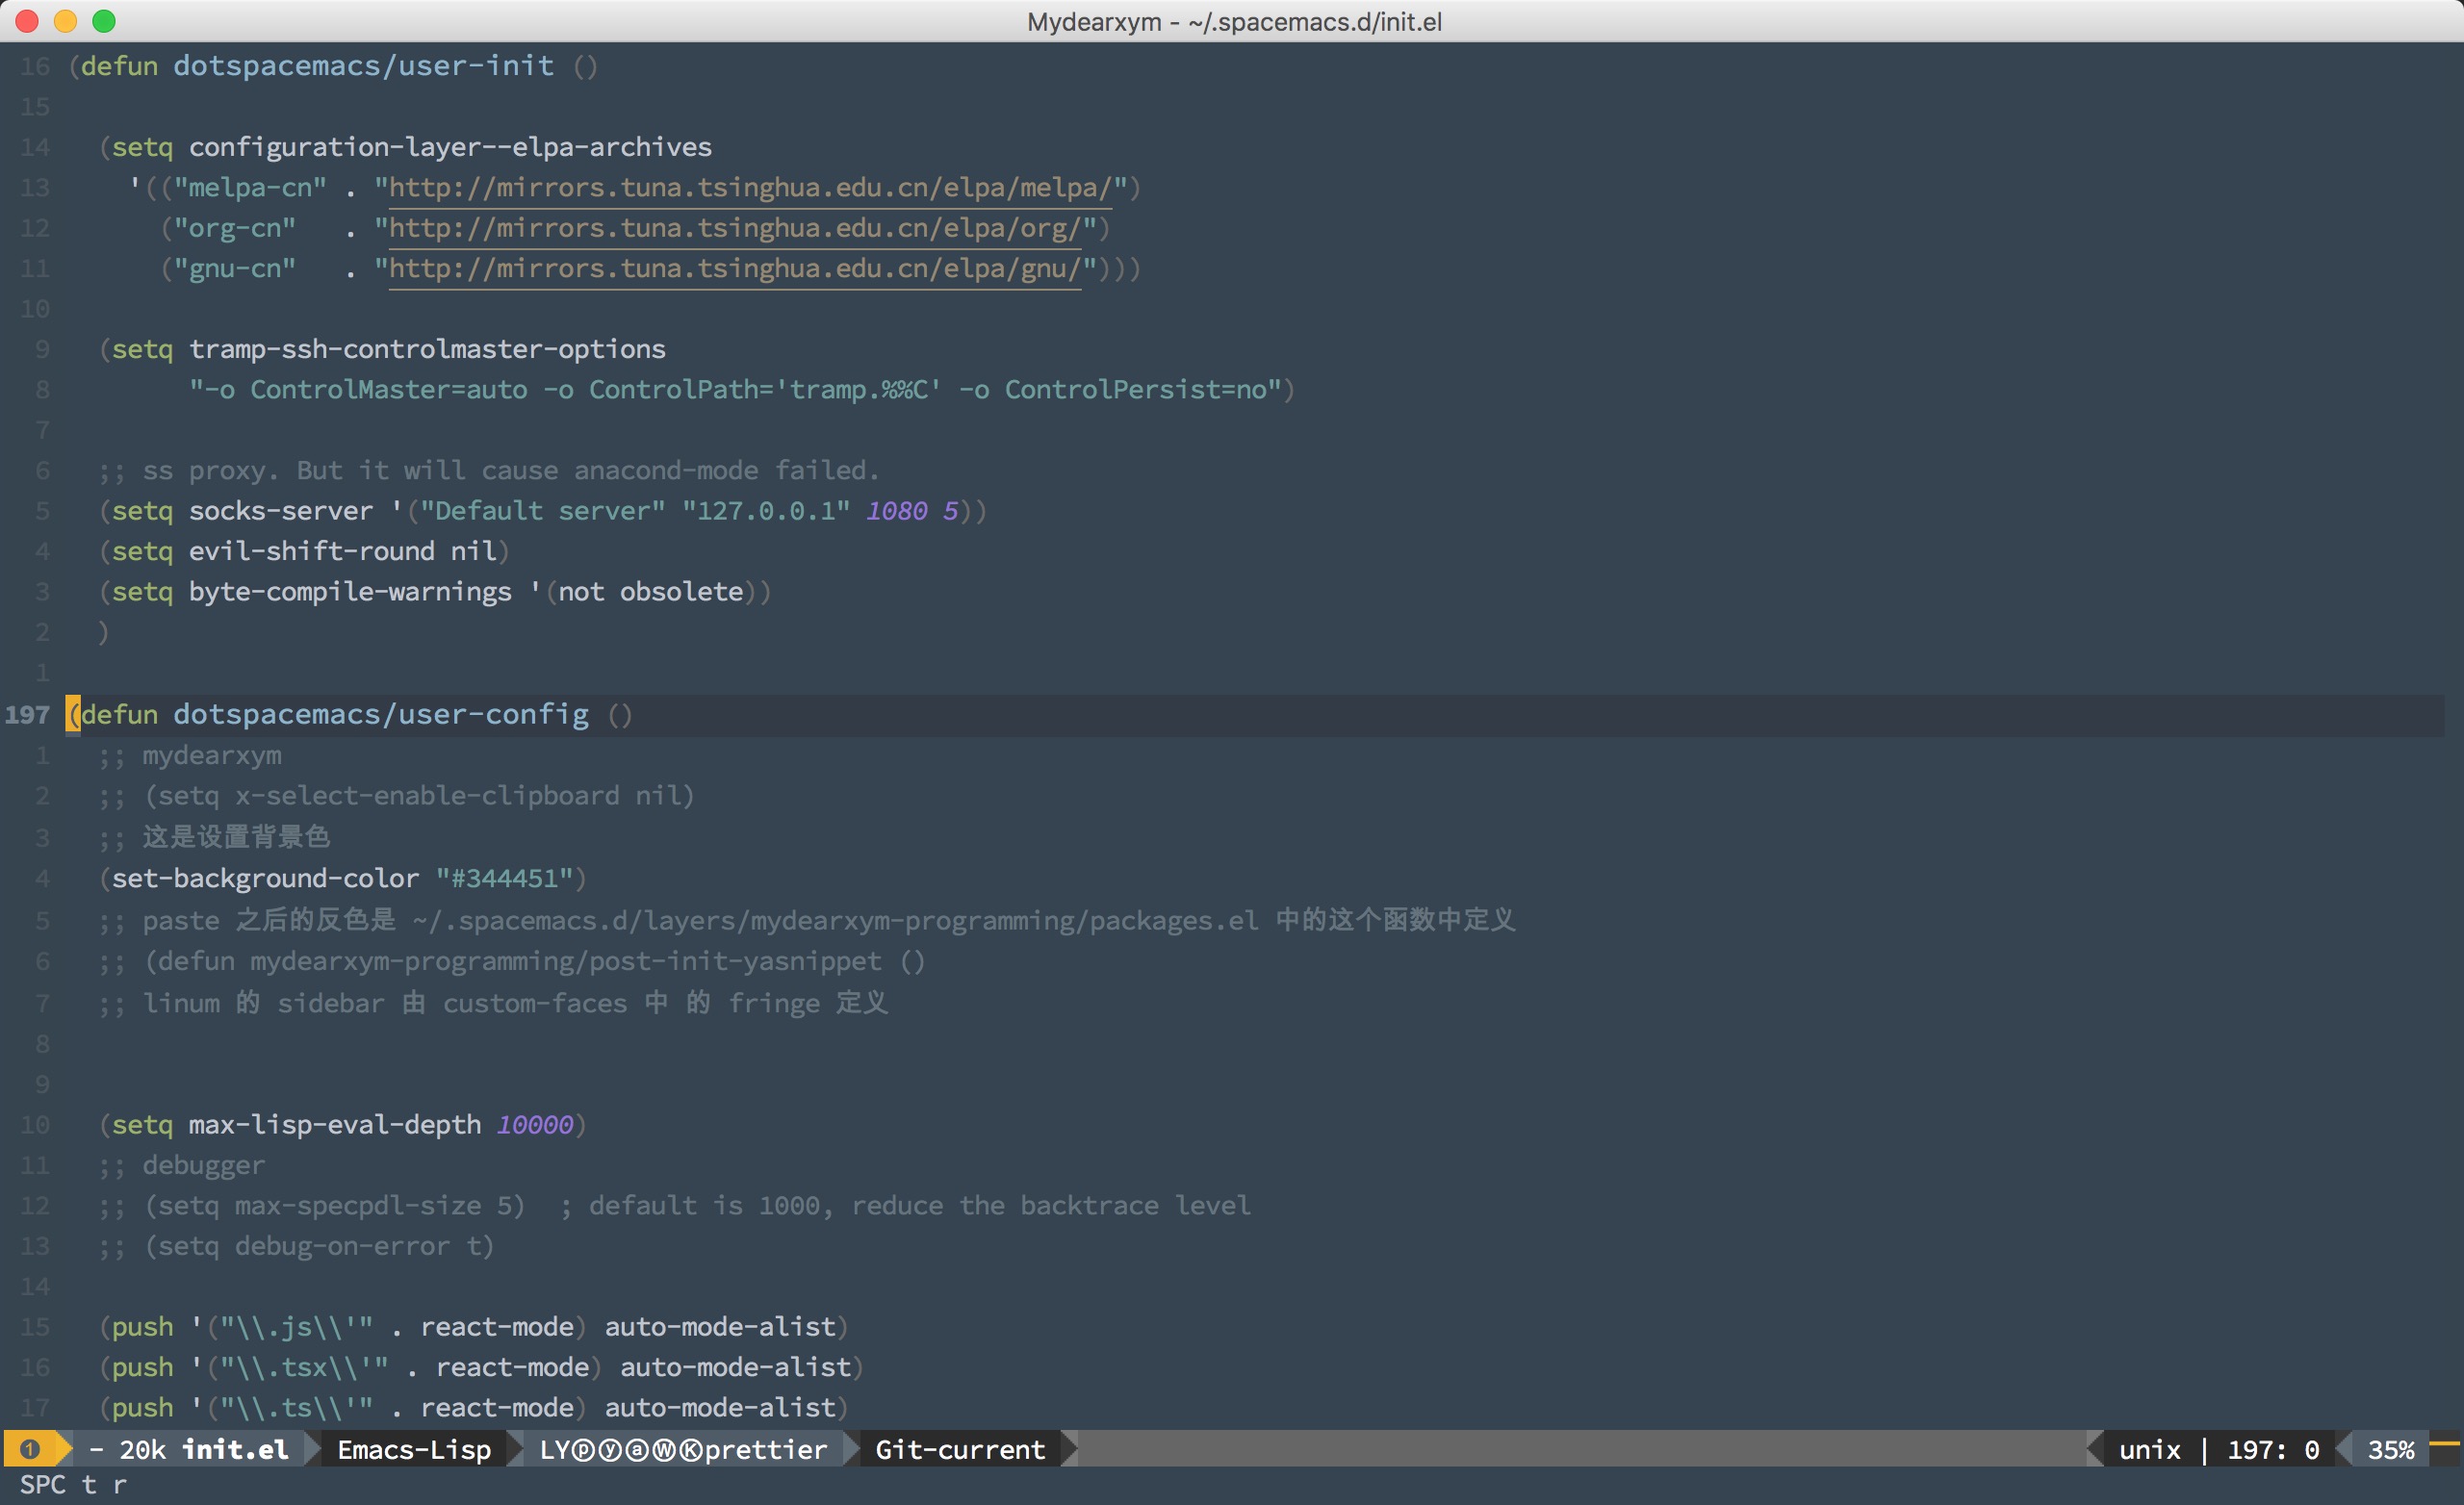
Task: Click the ⓨ yasnippet minor mode indicator
Action: (x=610, y=1450)
